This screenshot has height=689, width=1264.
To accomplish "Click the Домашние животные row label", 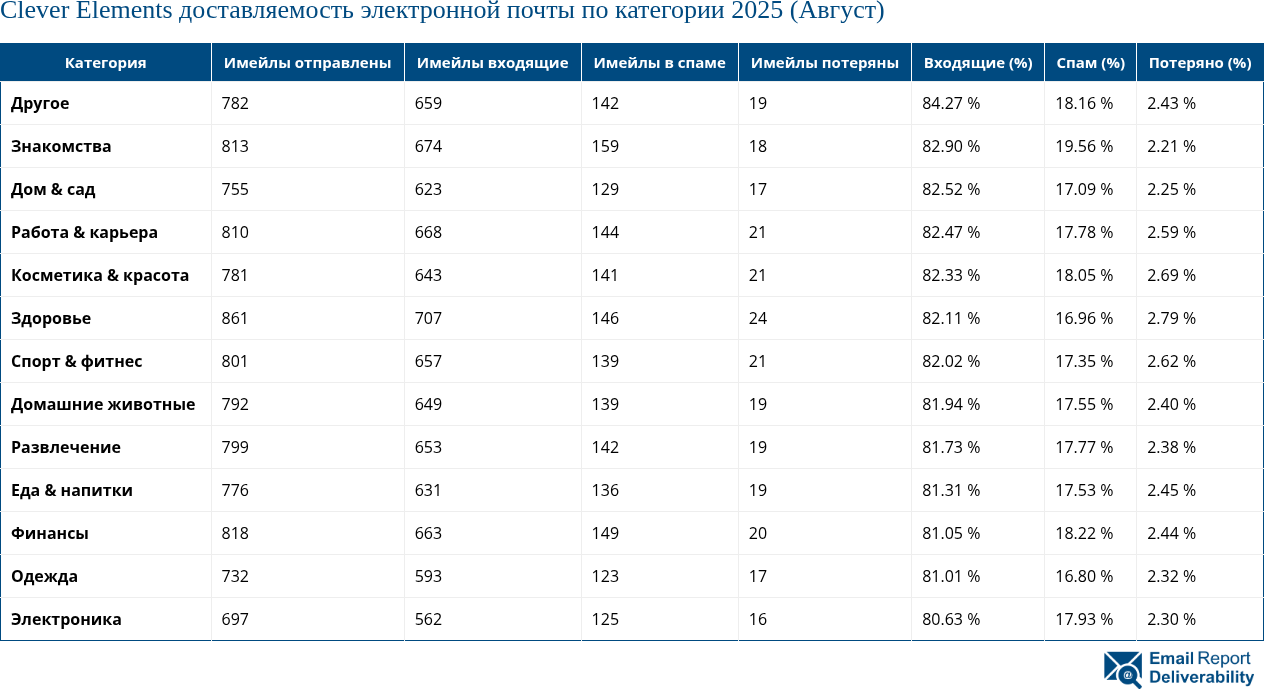I will coord(103,404).
